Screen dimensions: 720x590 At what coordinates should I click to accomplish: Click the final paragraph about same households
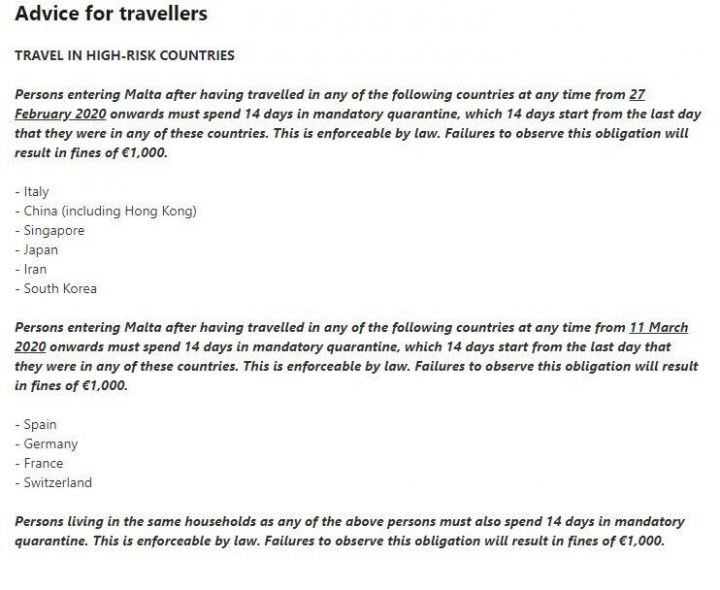350,532
